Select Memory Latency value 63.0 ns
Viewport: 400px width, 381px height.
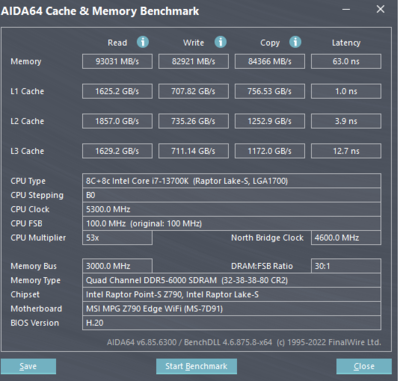pyautogui.click(x=346, y=62)
